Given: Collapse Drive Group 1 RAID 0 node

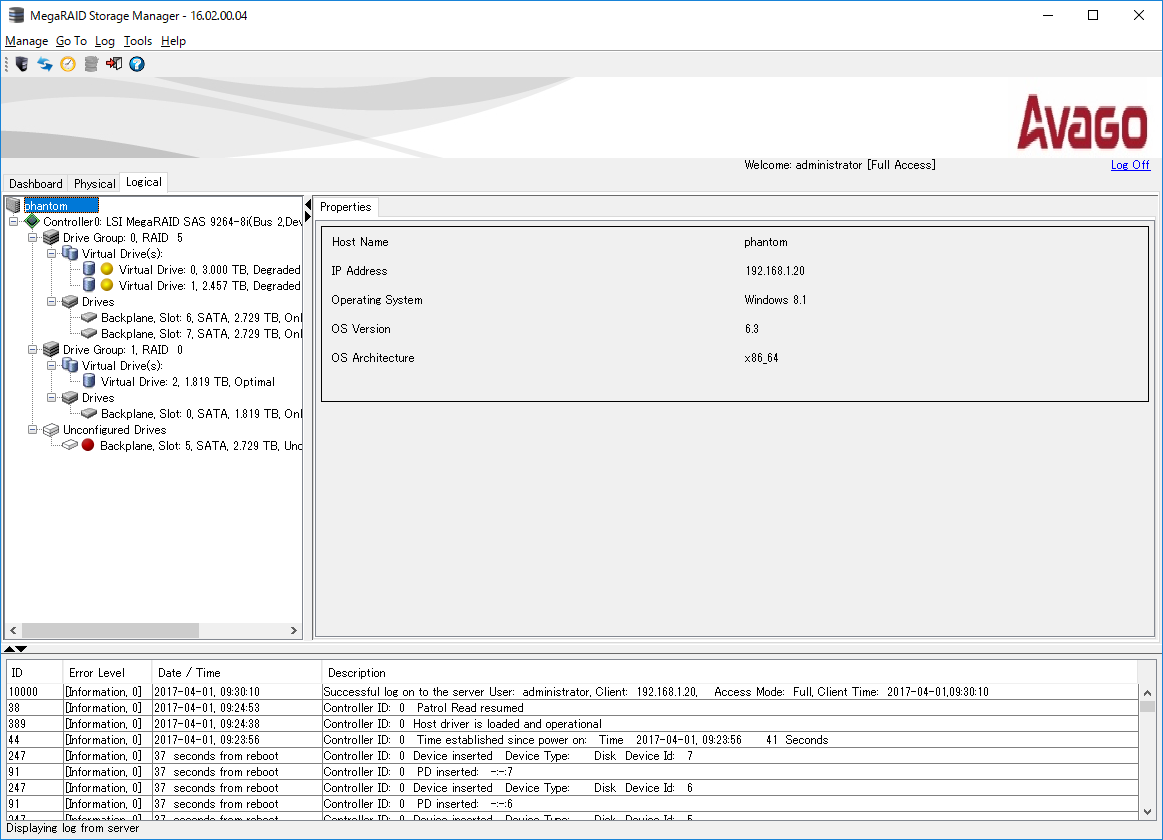Looking at the screenshot, I should [x=33, y=350].
